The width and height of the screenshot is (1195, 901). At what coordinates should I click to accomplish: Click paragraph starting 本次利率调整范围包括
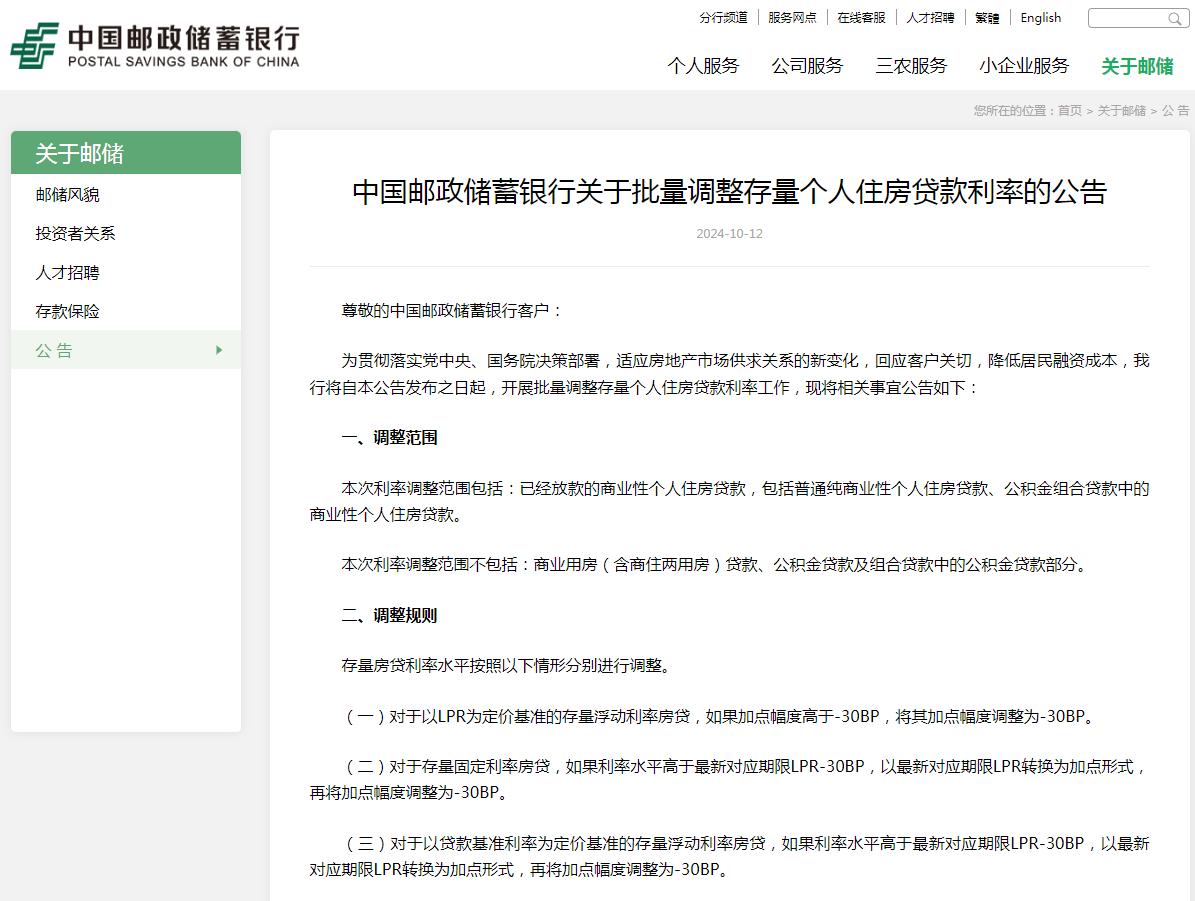[729, 501]
